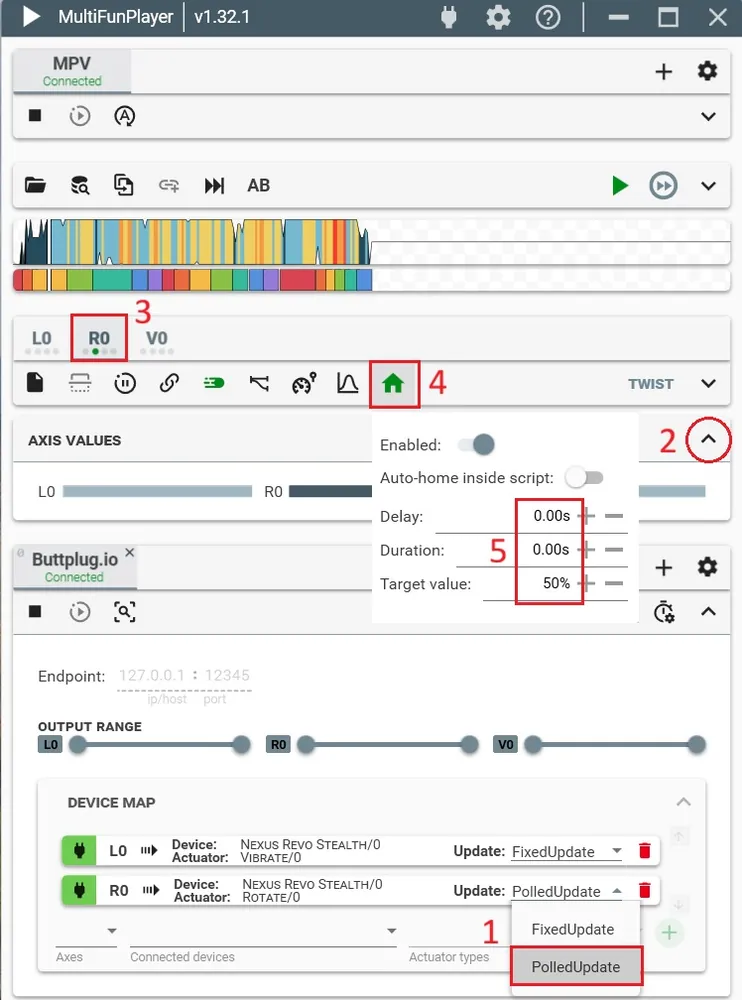Click the colored chapters bar

pos(371,280)
